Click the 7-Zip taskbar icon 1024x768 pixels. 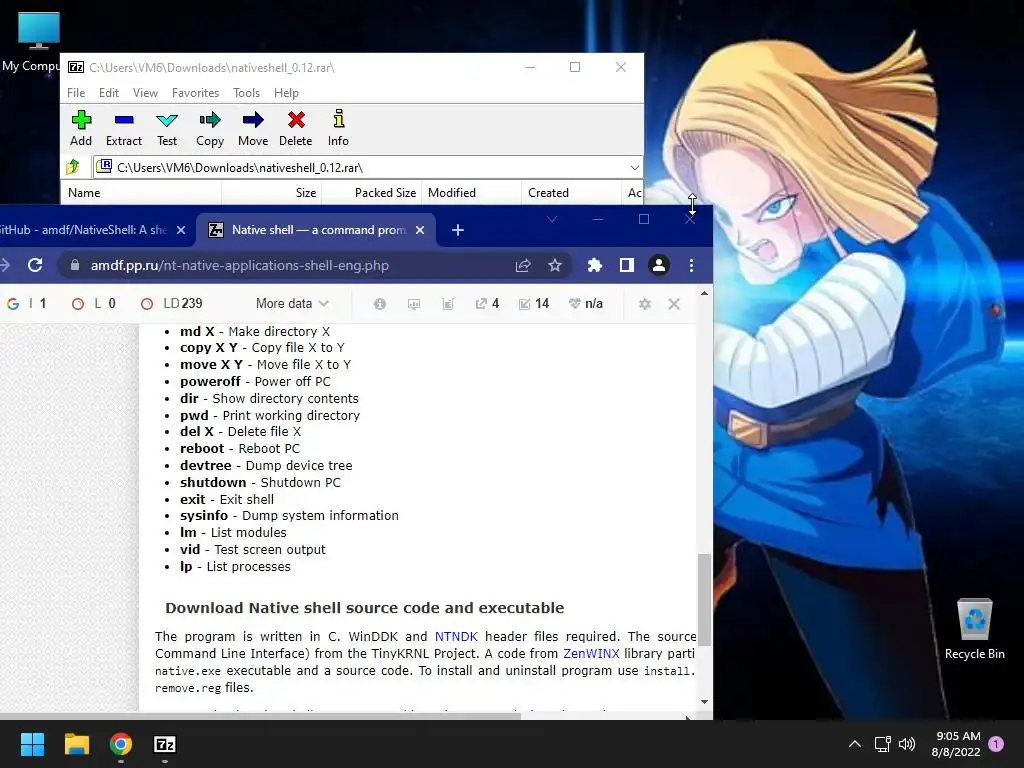(x=165, y=744)
